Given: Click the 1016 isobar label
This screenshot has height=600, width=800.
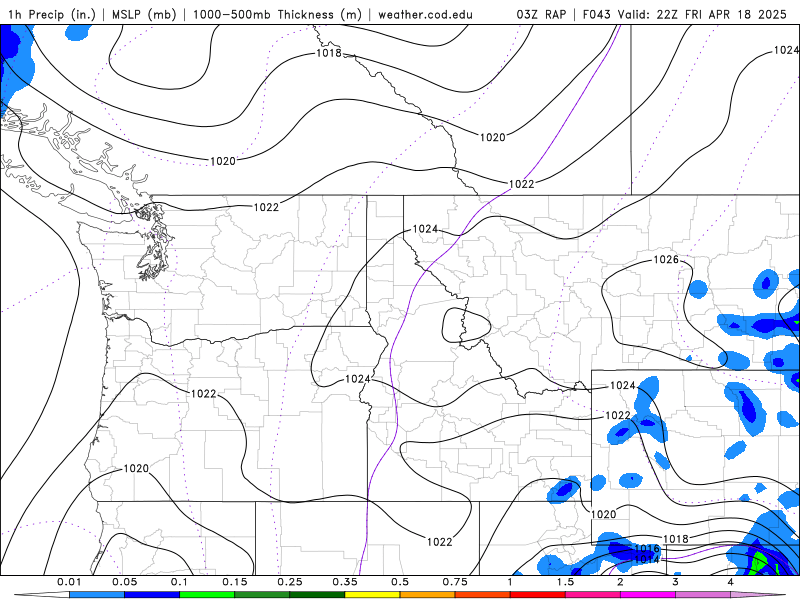Looking at the screenshot, I should (x=647, y=548).
